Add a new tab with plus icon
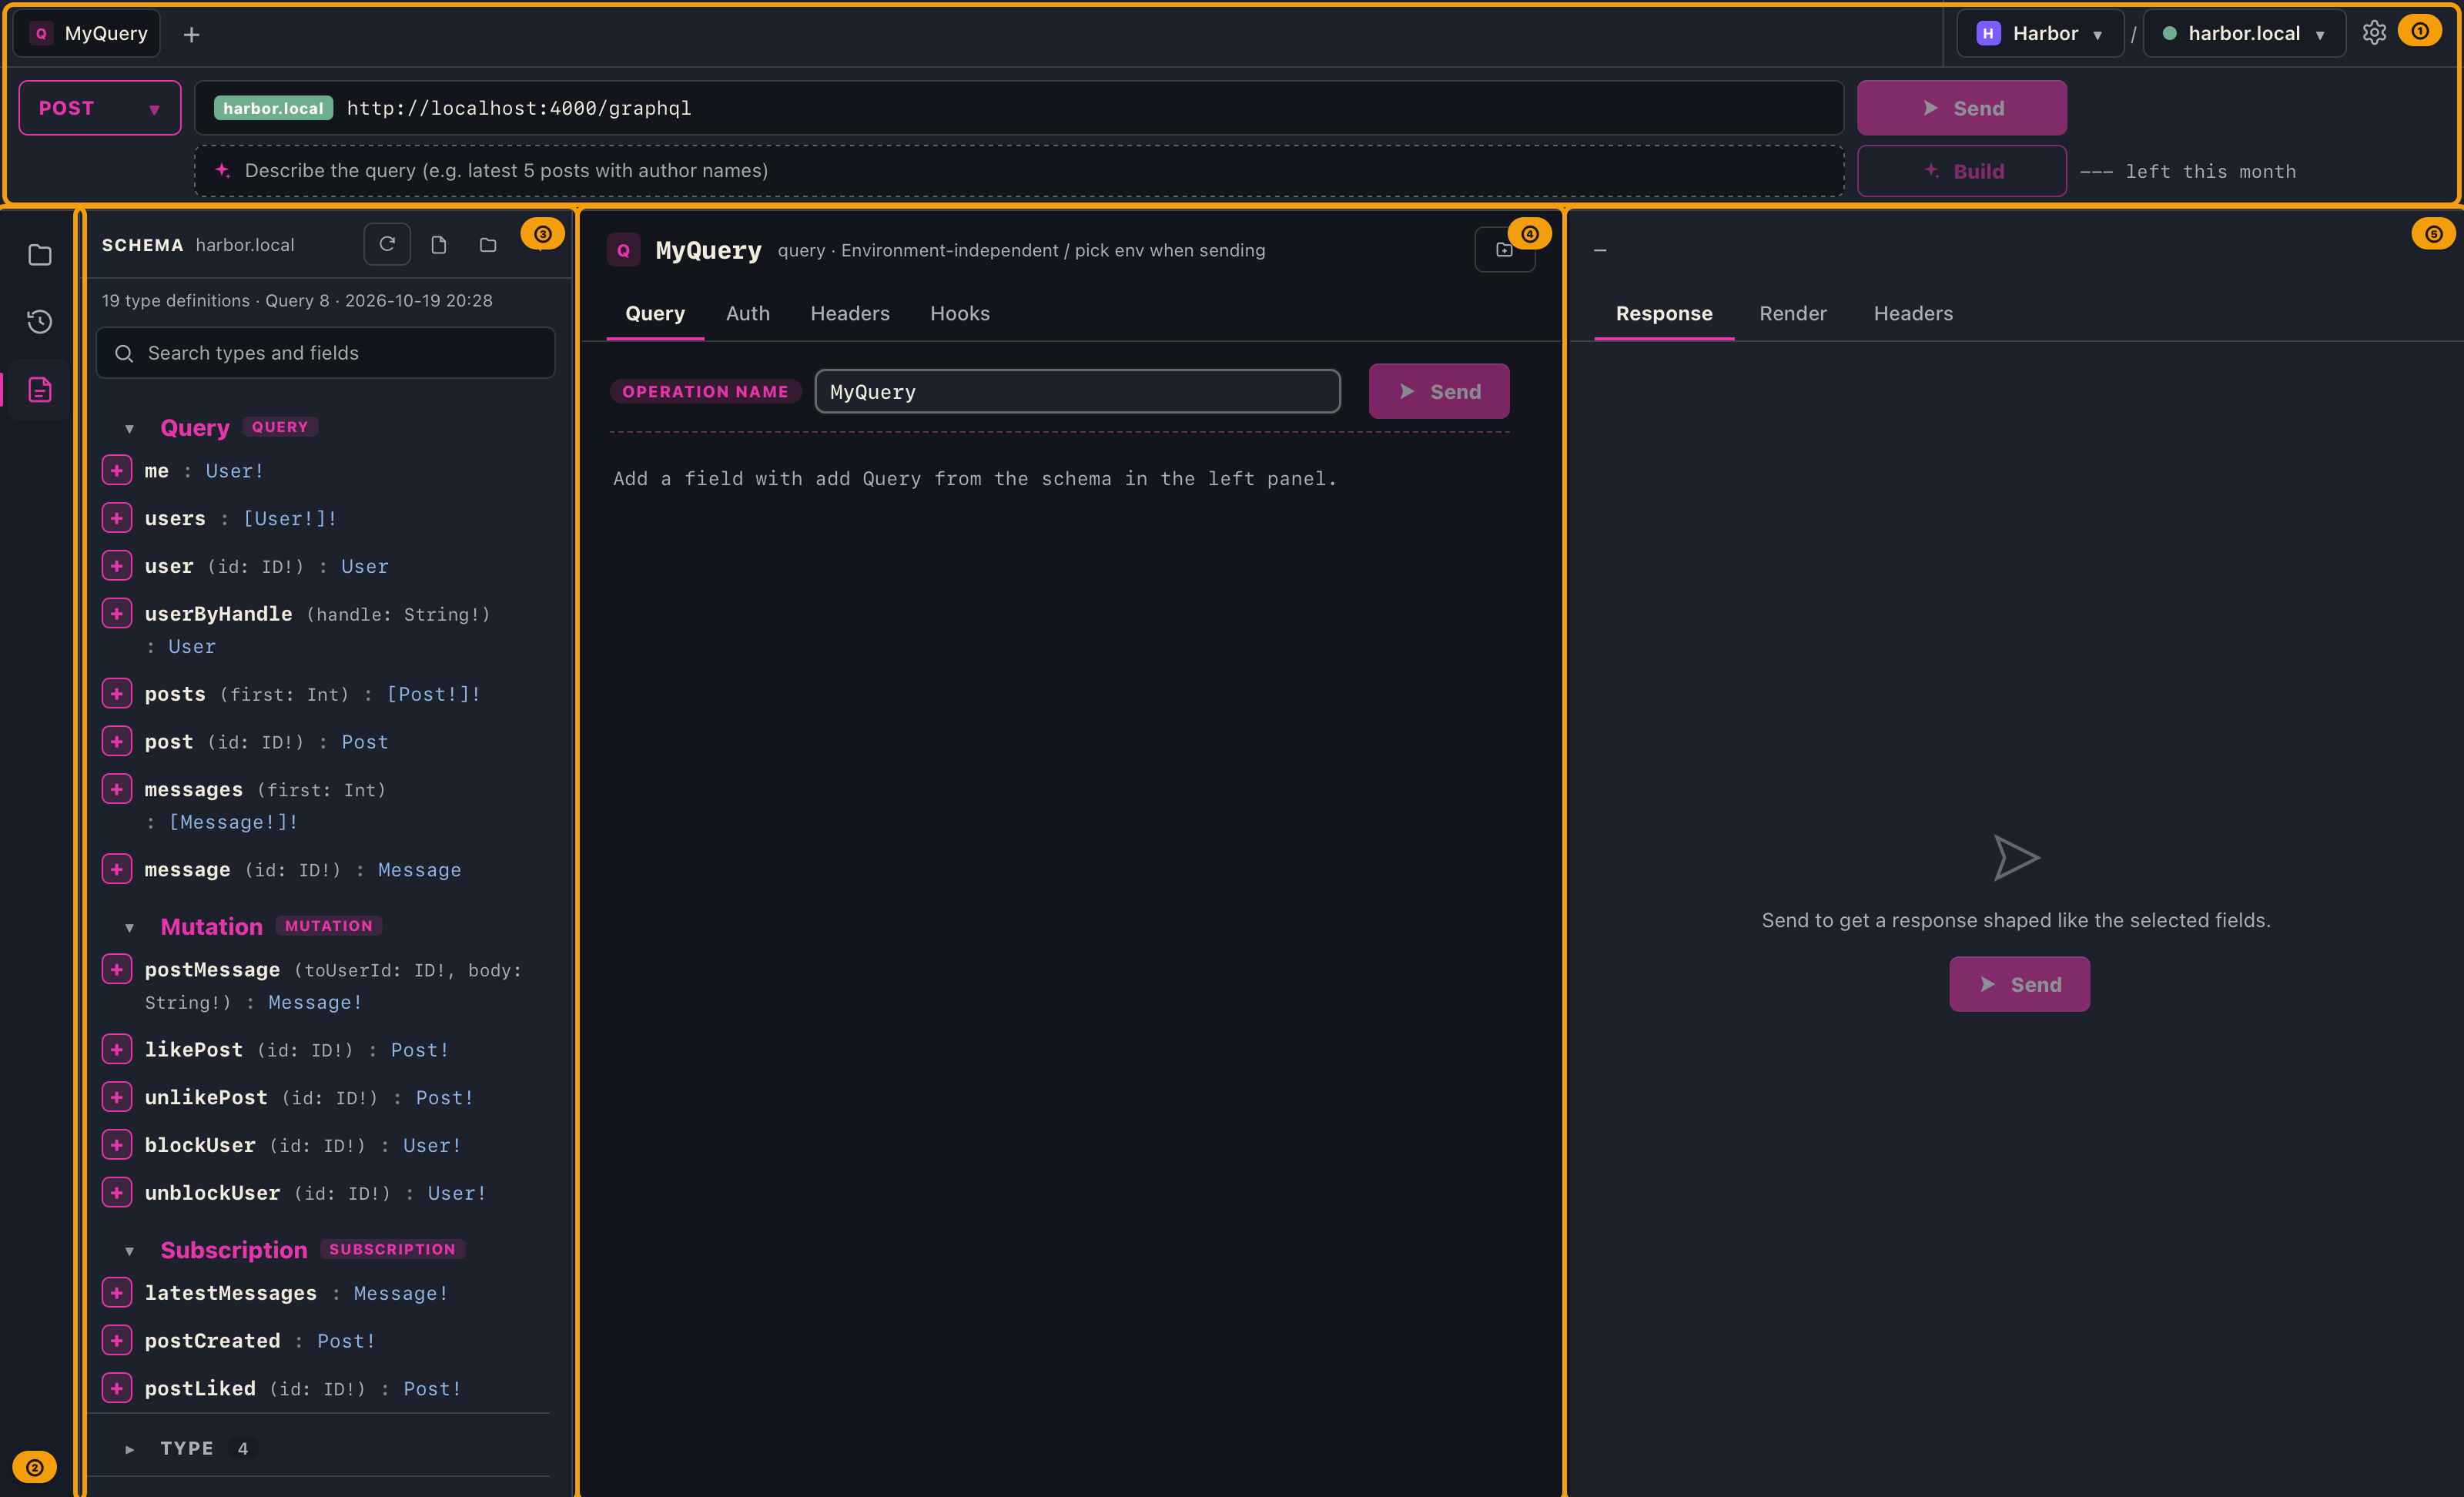 [192, 35]
